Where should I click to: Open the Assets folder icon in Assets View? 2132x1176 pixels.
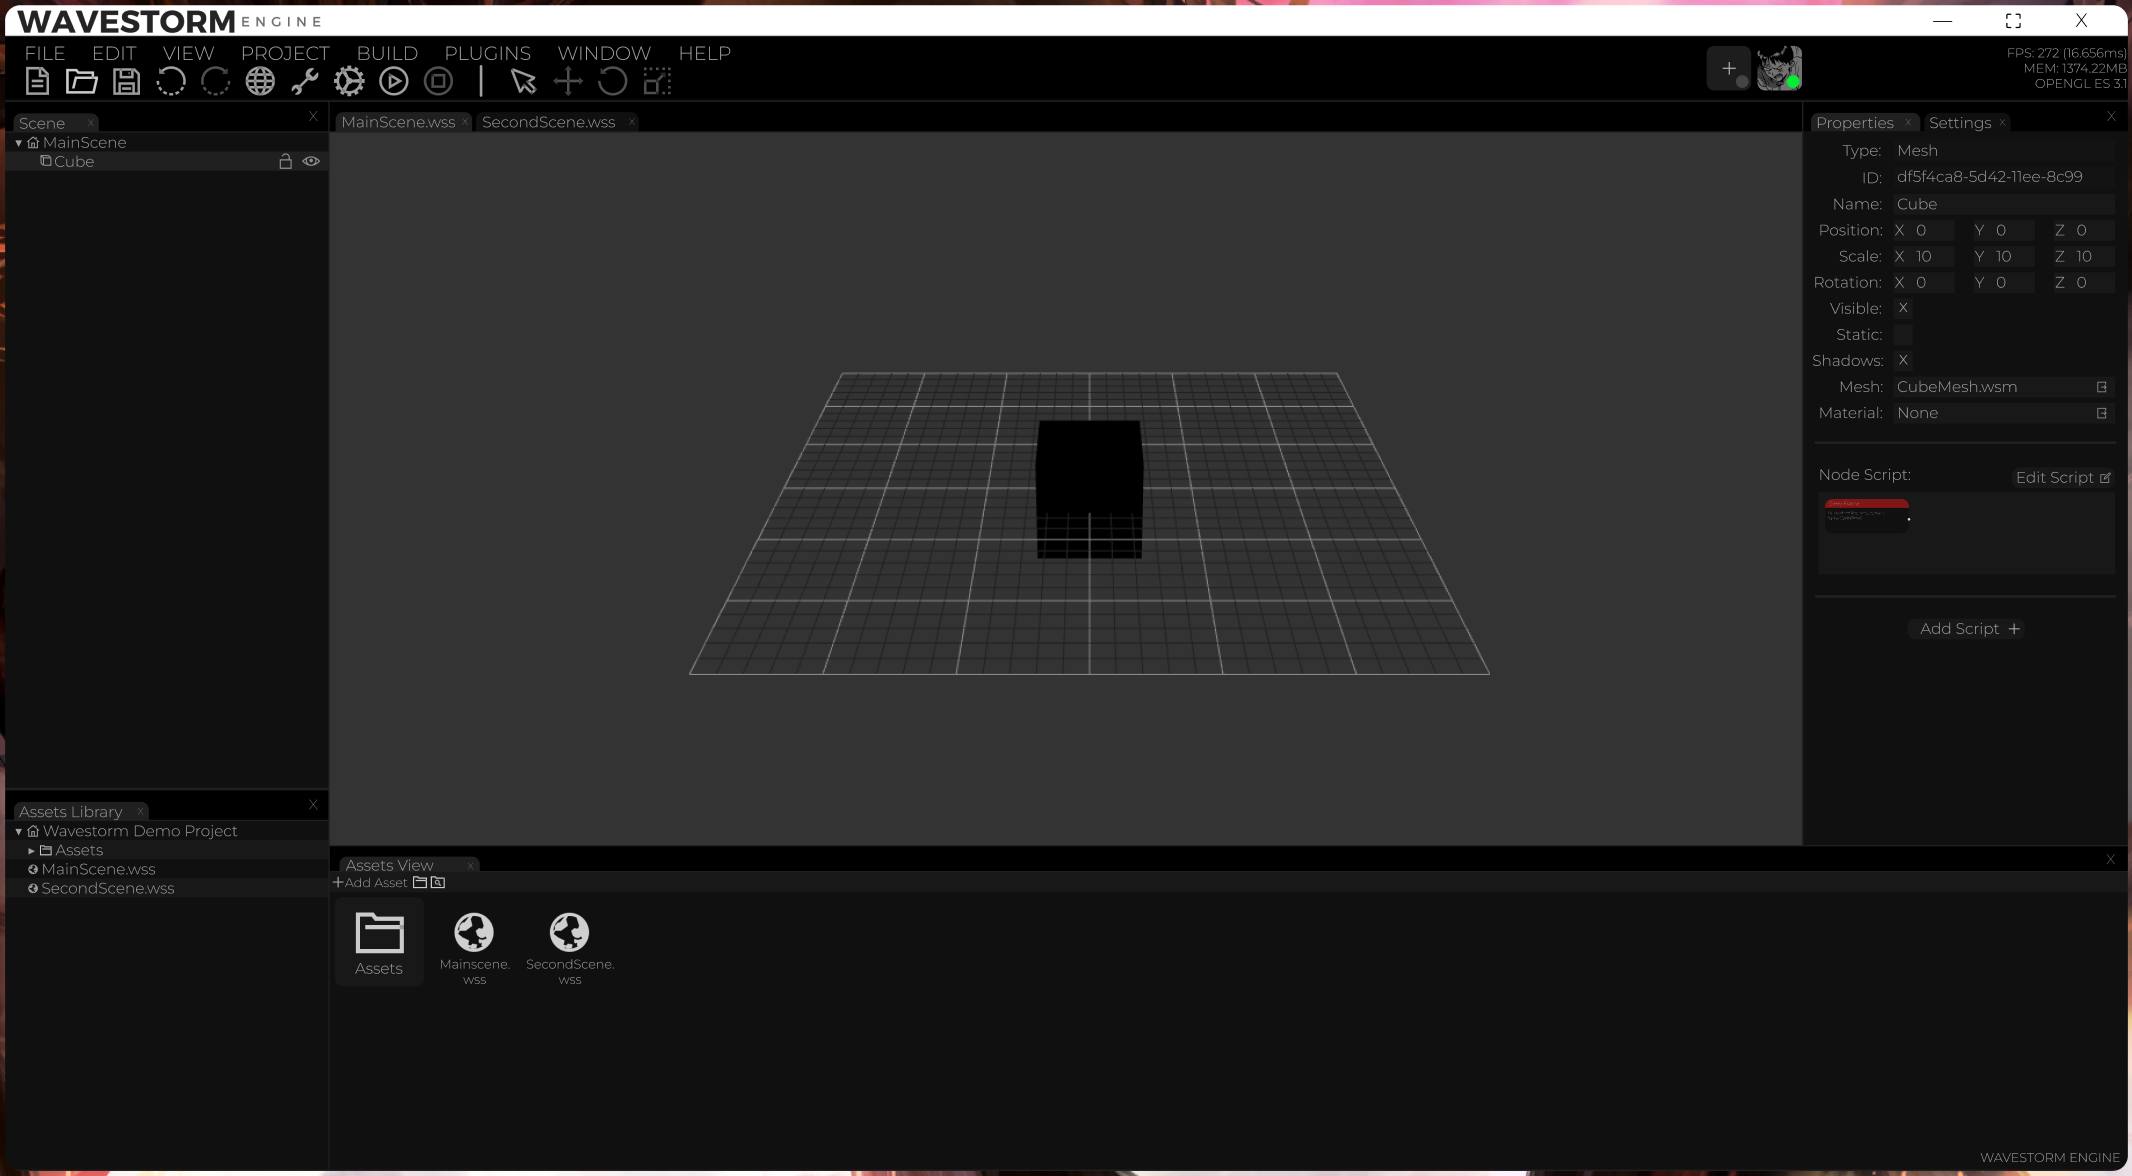coord(379,943)
